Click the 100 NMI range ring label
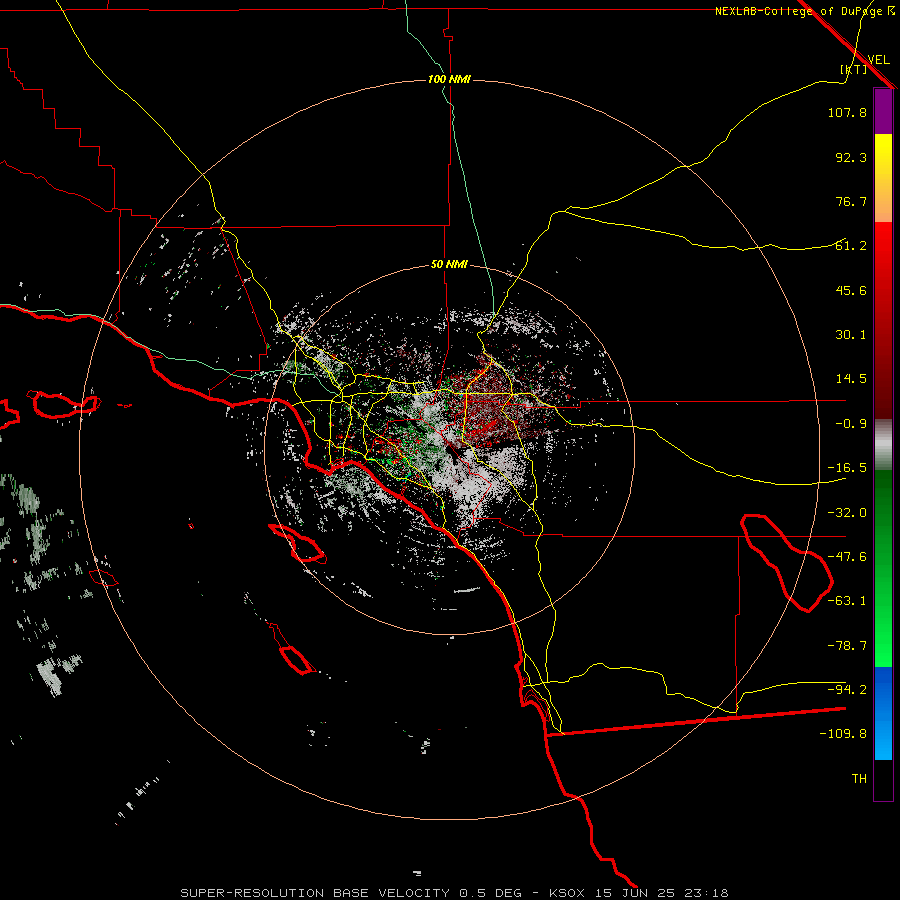This screenshot has height=900, width=900. pyautogui.click(x=449, y=79)
